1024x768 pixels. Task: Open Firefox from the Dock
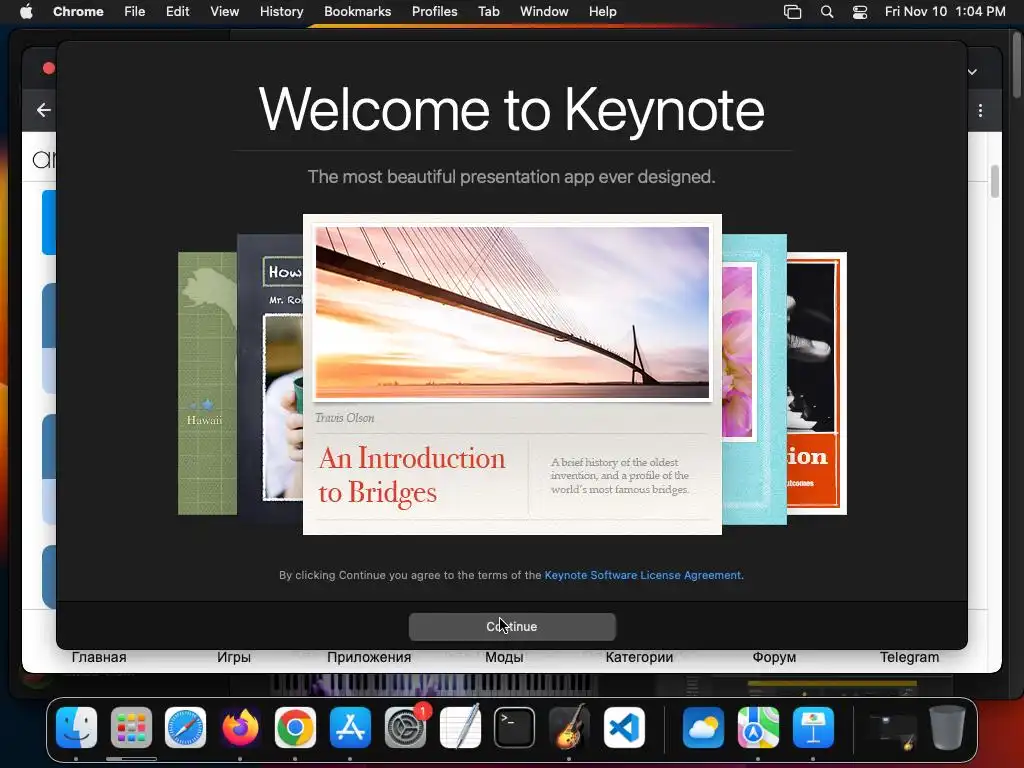coord(240,728)
